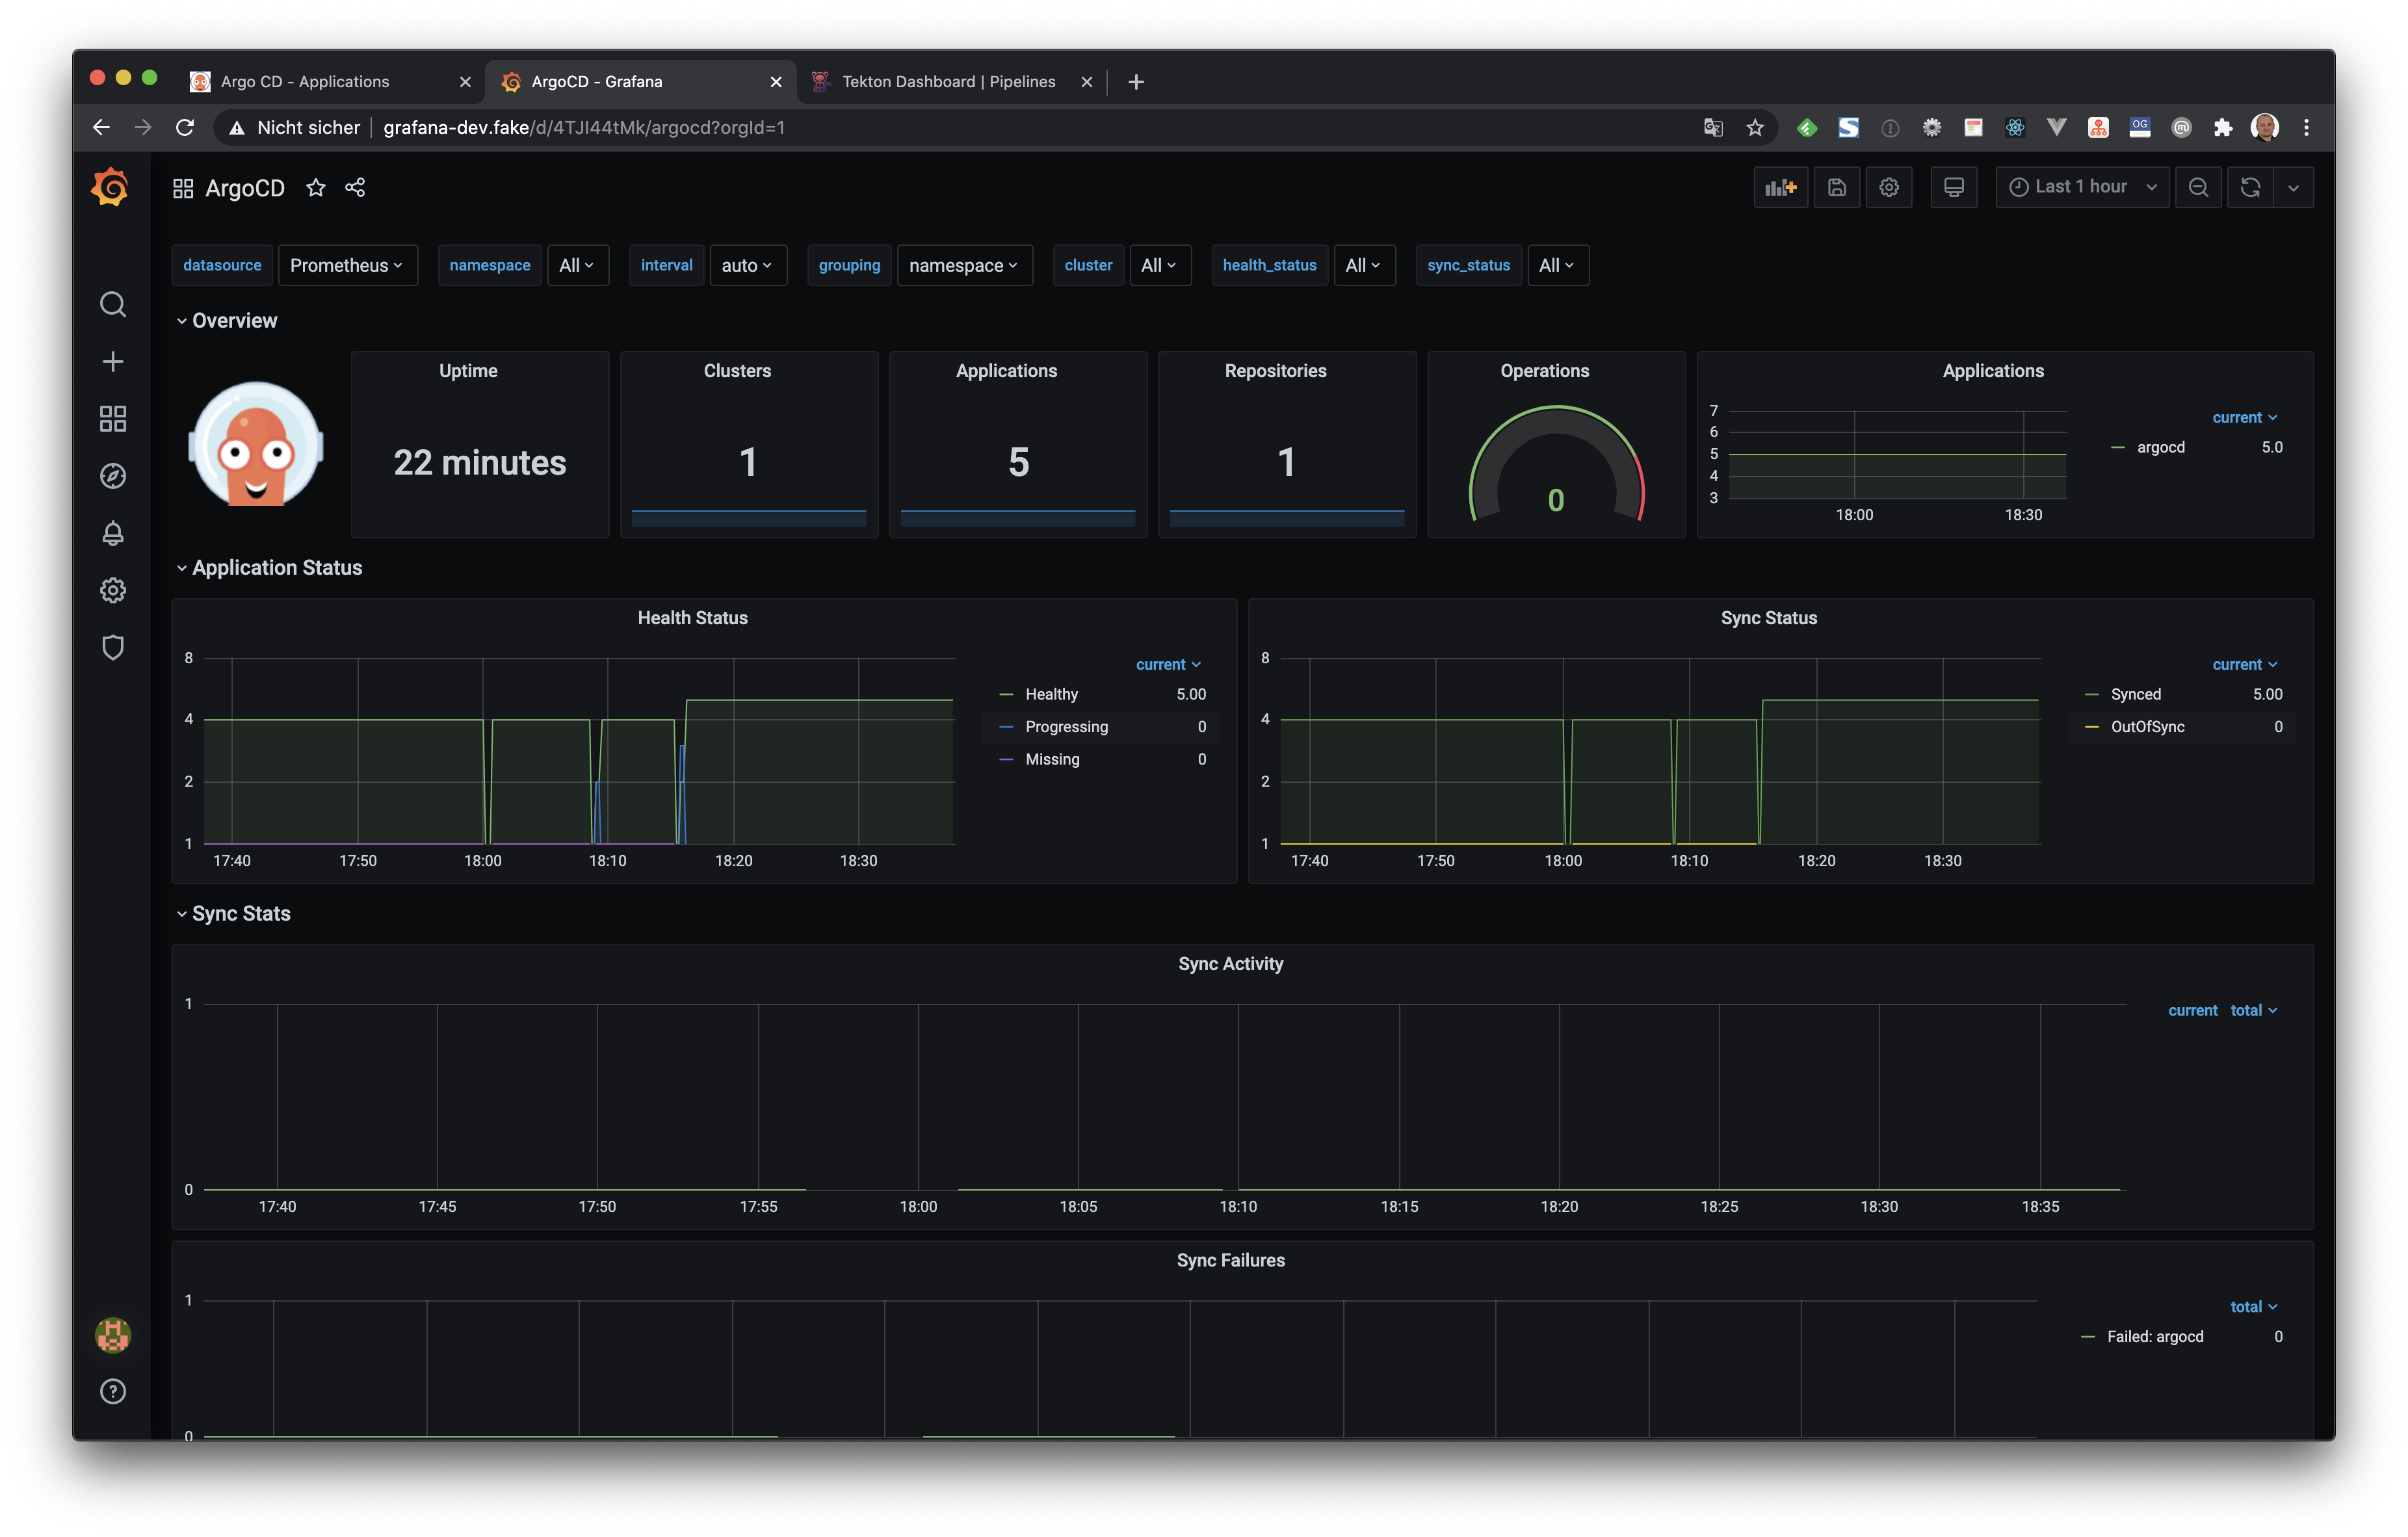Open dashboard settings gear in top toolbar
This screenshot has width=2408, height=1537.
[1888, 187]
